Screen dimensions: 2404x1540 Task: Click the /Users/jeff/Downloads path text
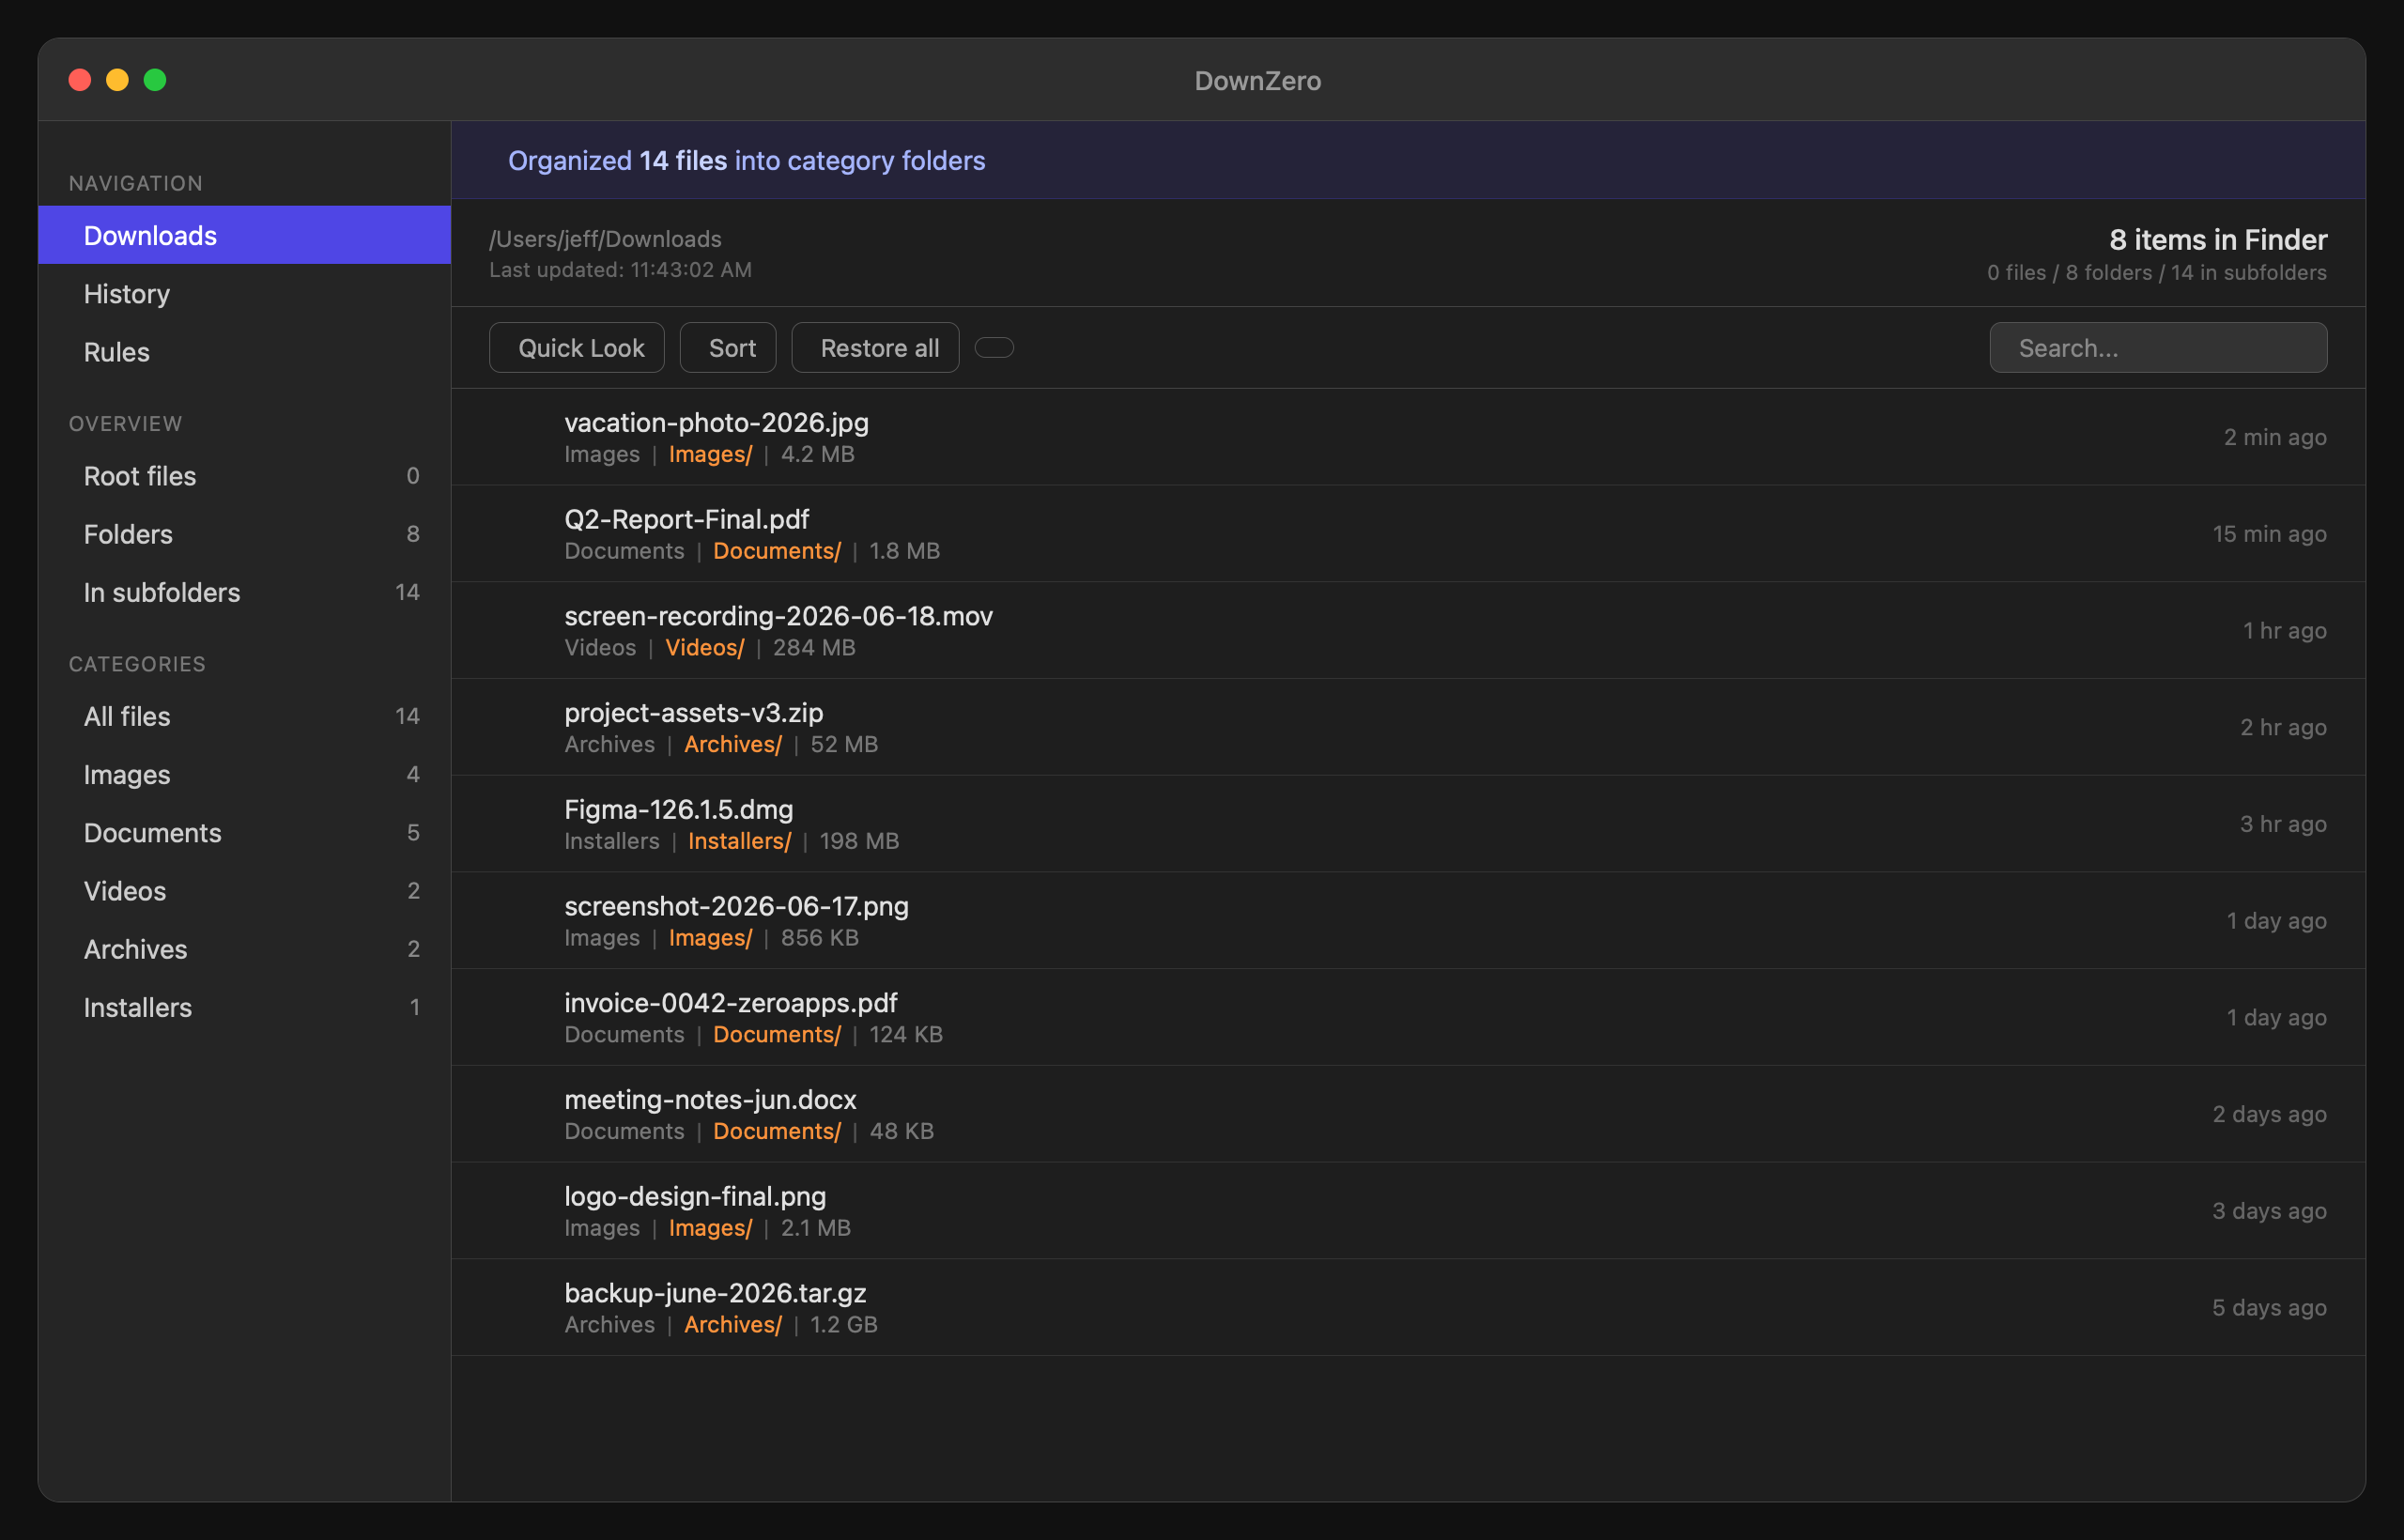[605, 239]
